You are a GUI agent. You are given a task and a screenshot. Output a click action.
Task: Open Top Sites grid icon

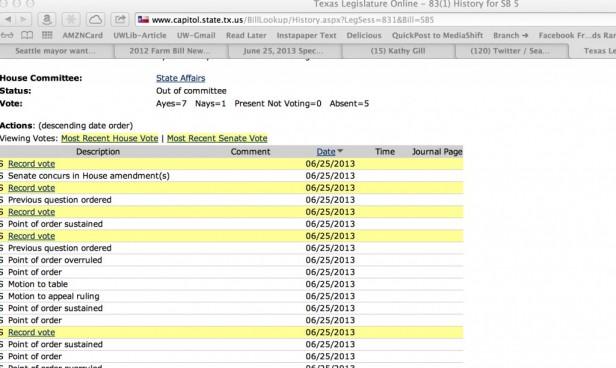tap(47, 35)
